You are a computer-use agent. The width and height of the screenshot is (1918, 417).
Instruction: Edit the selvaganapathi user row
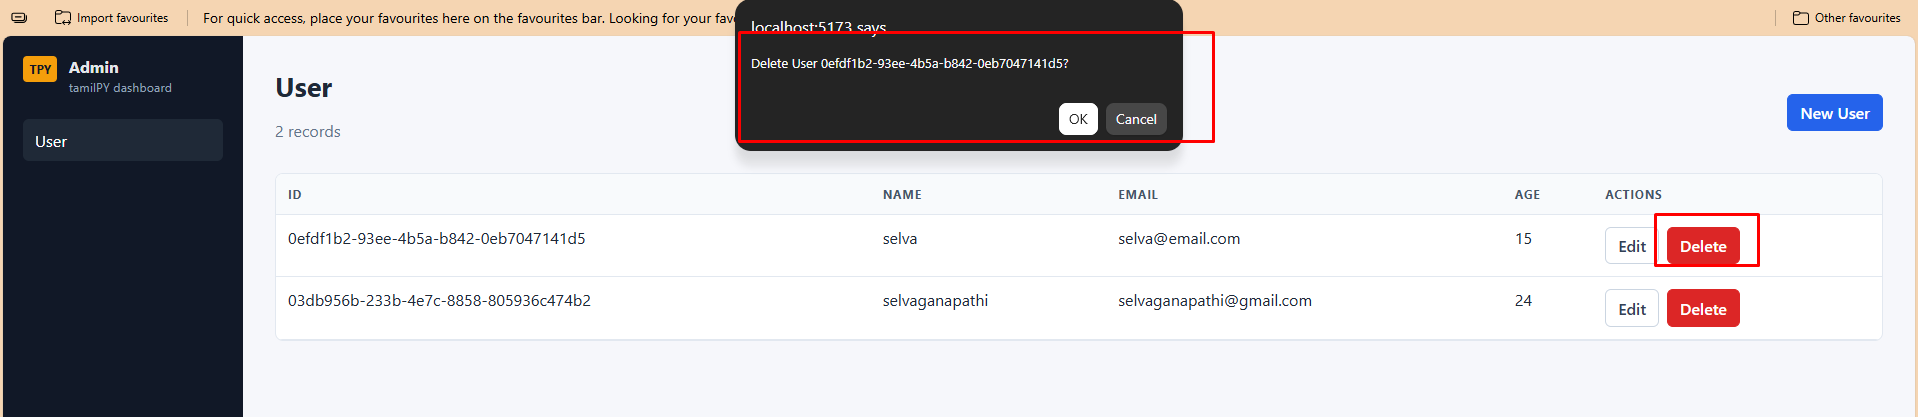pyautogui.click(x=1632, y=309)
